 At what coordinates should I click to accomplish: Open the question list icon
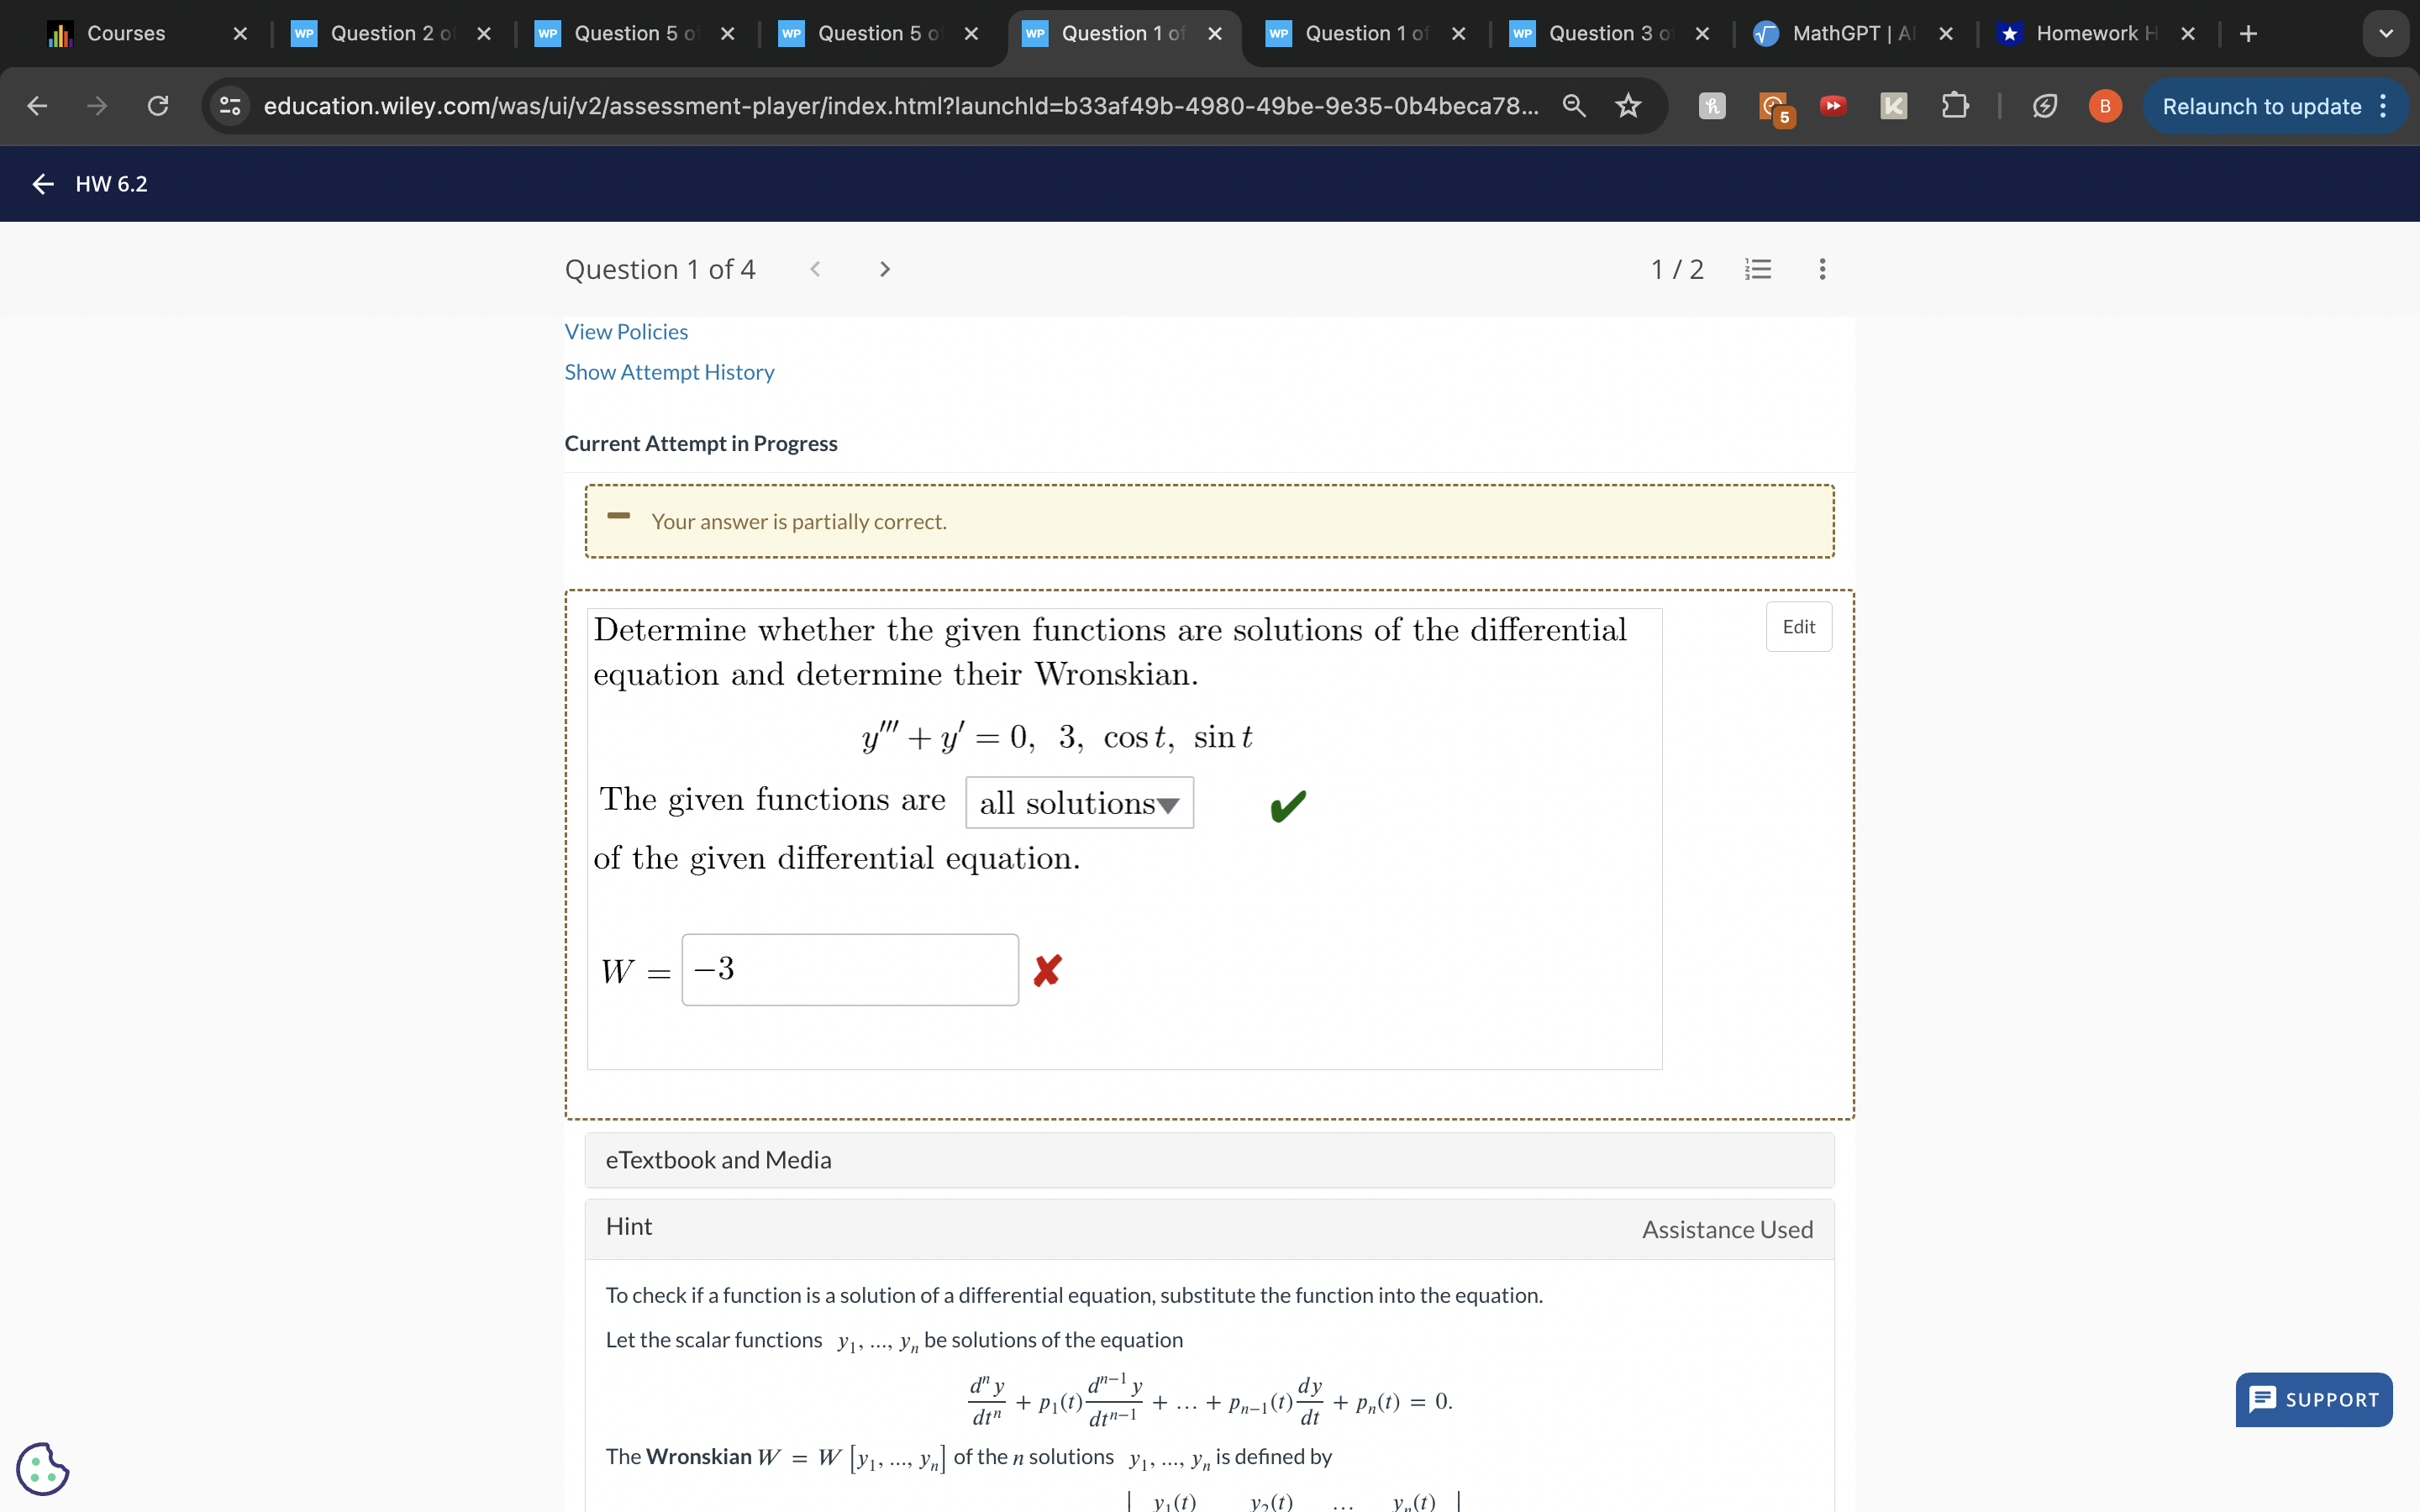[1759, 268]
